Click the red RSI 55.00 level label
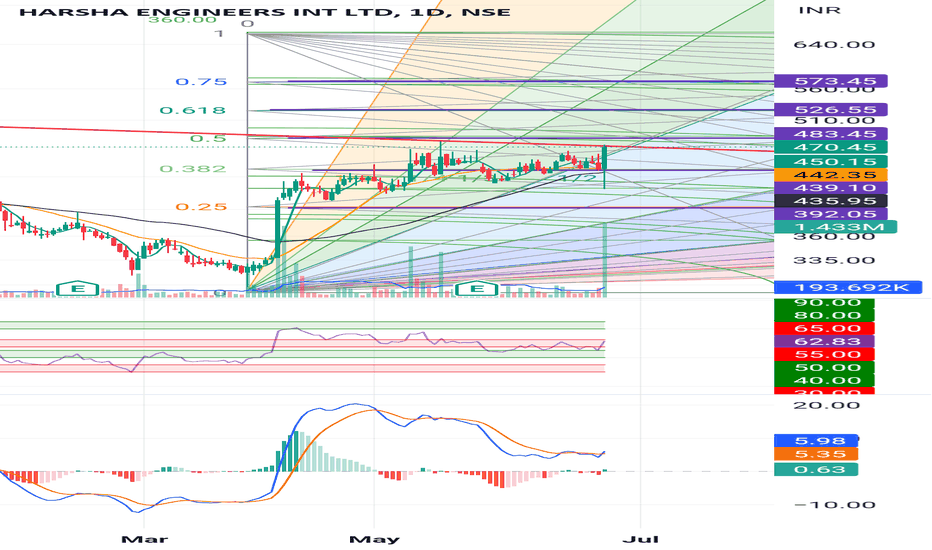The image size is (932, 550). click(x=824, y=355)
